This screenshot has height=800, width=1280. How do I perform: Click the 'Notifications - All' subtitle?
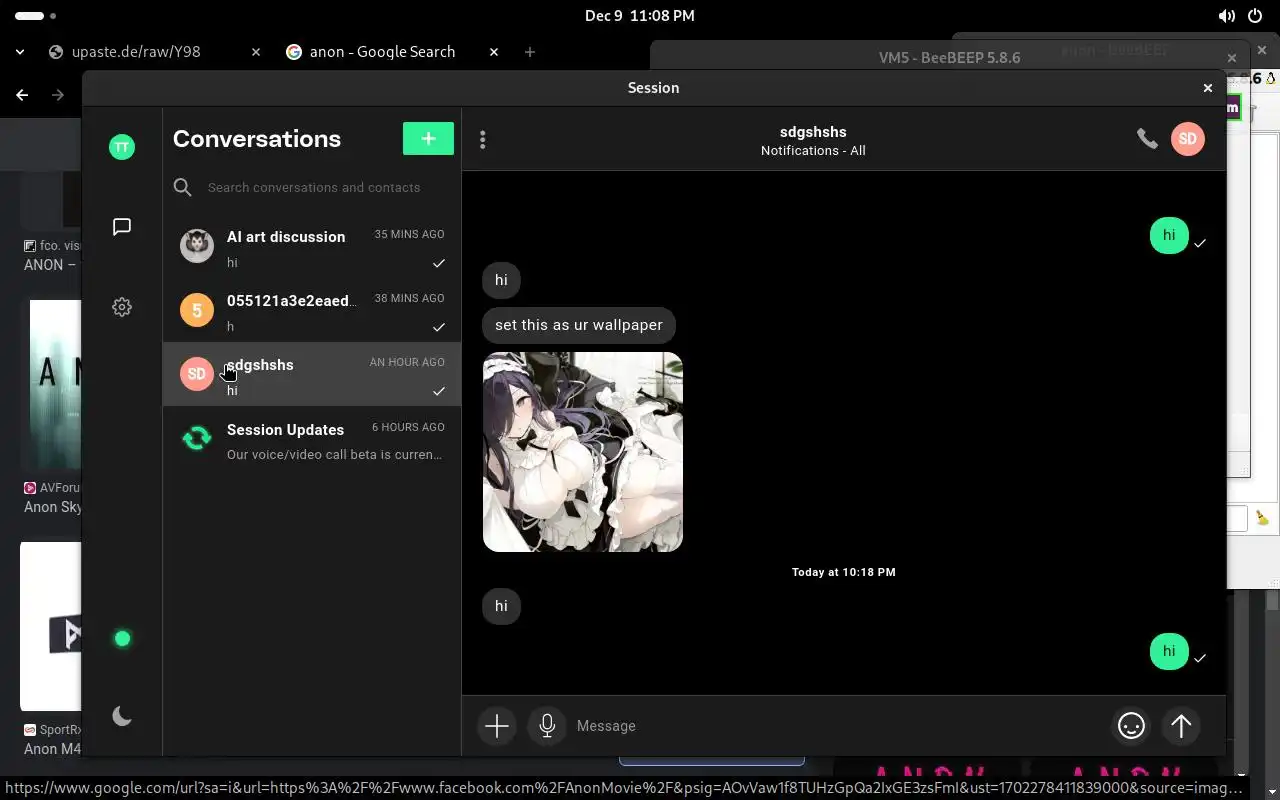(813, 151)
